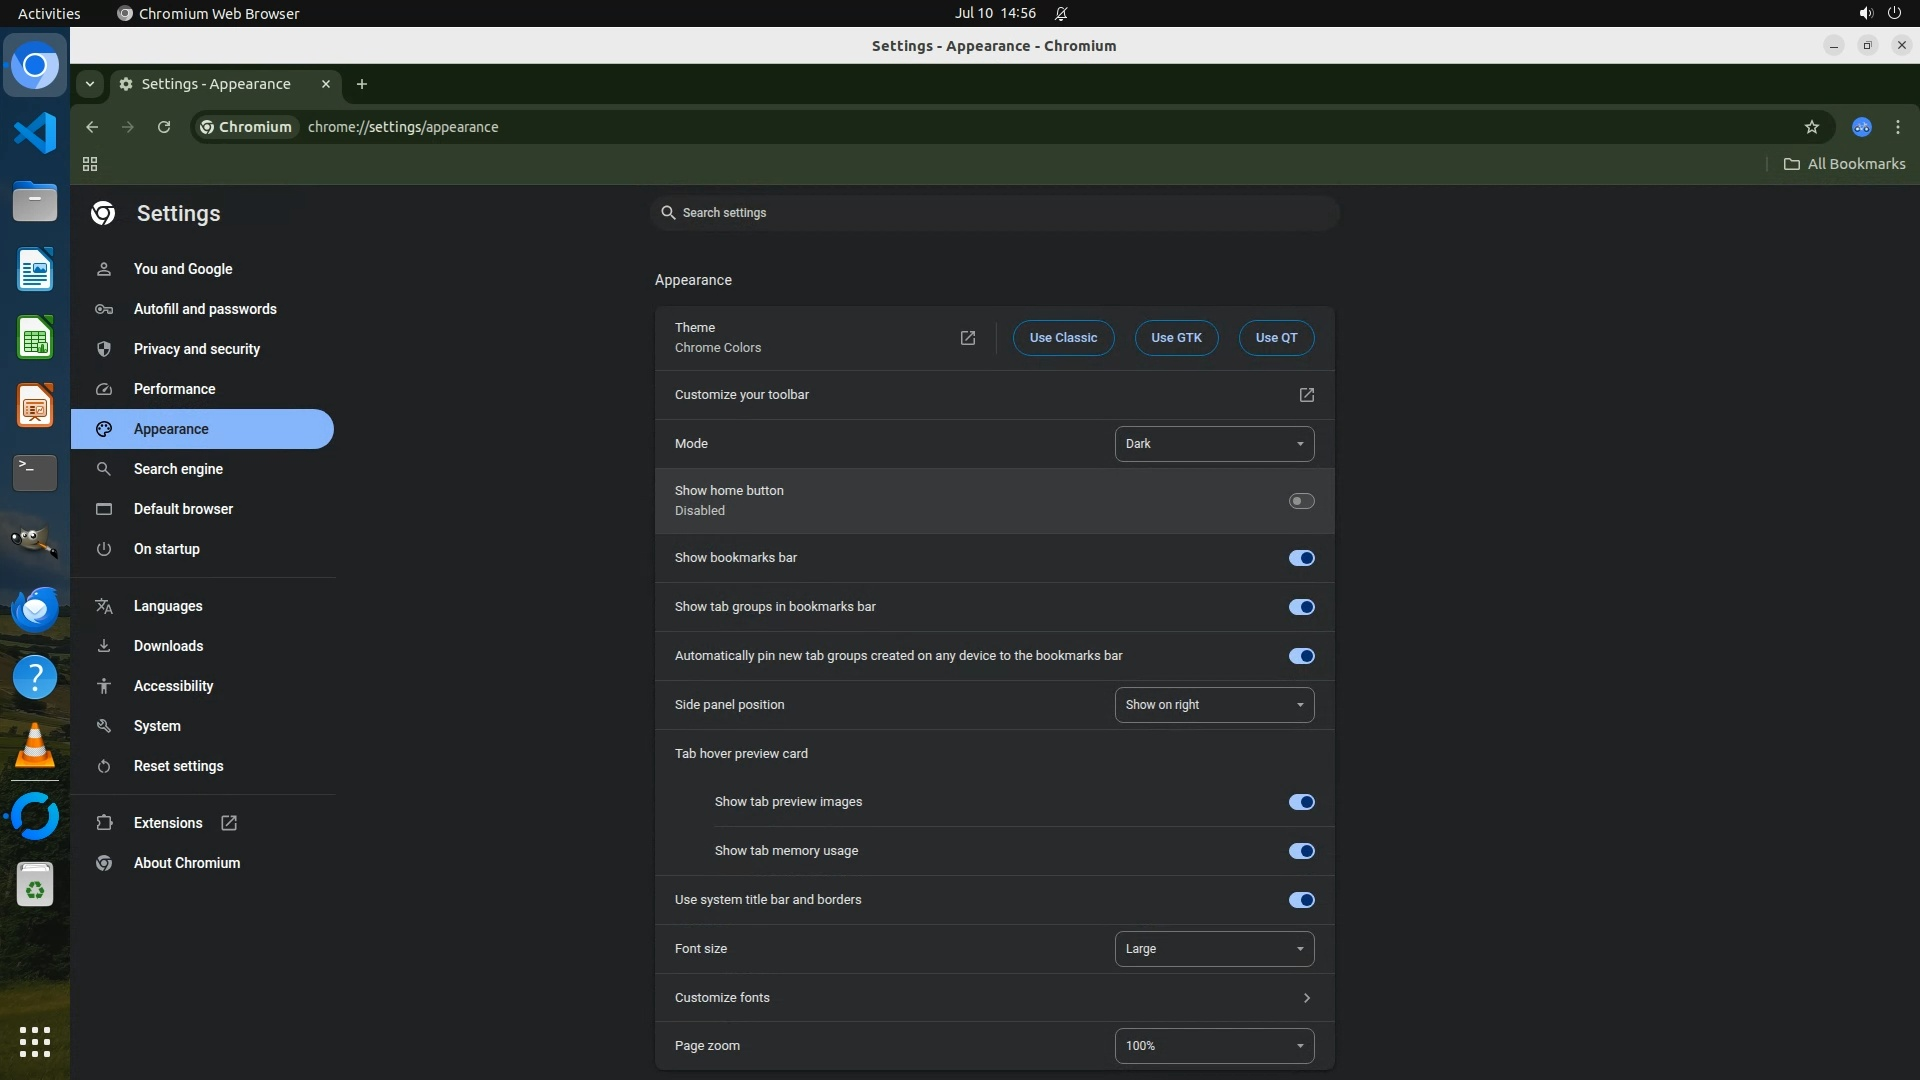Go to Privacy and security settings
This screenshot has width=1920, height=1080.
tap(196, 349)
